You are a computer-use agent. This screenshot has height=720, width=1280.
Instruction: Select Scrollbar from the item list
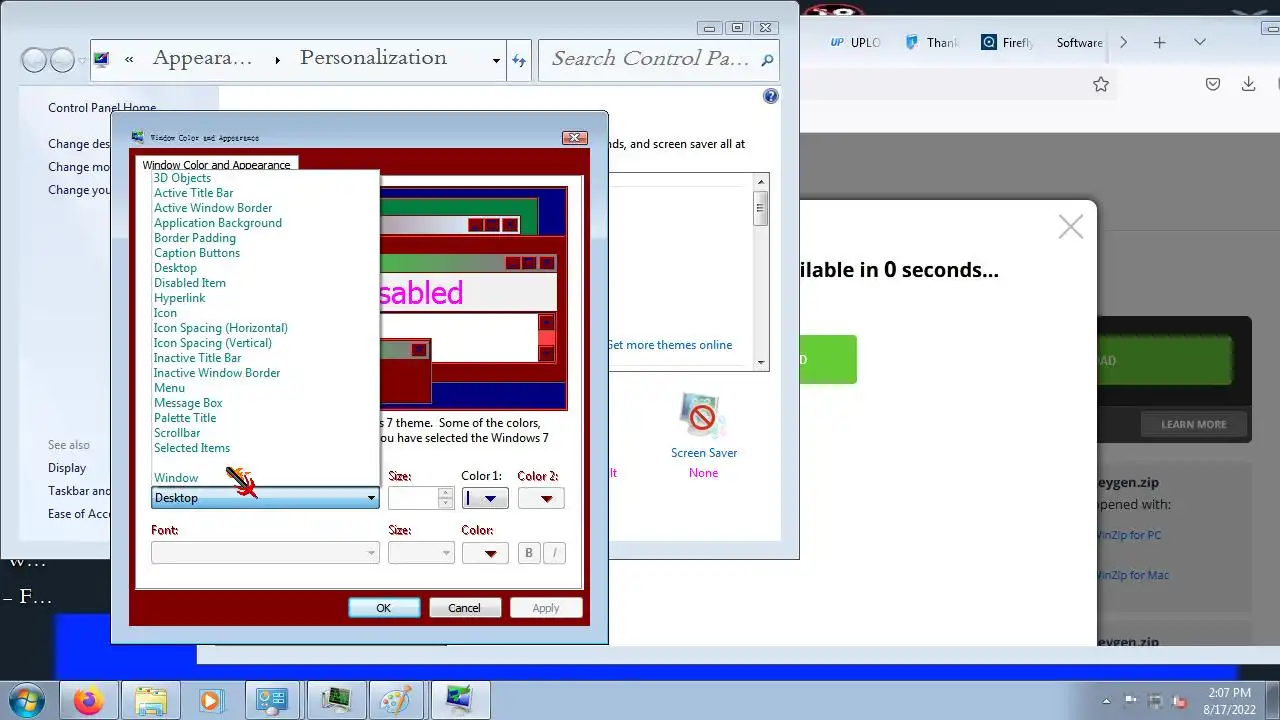(177, 433)
